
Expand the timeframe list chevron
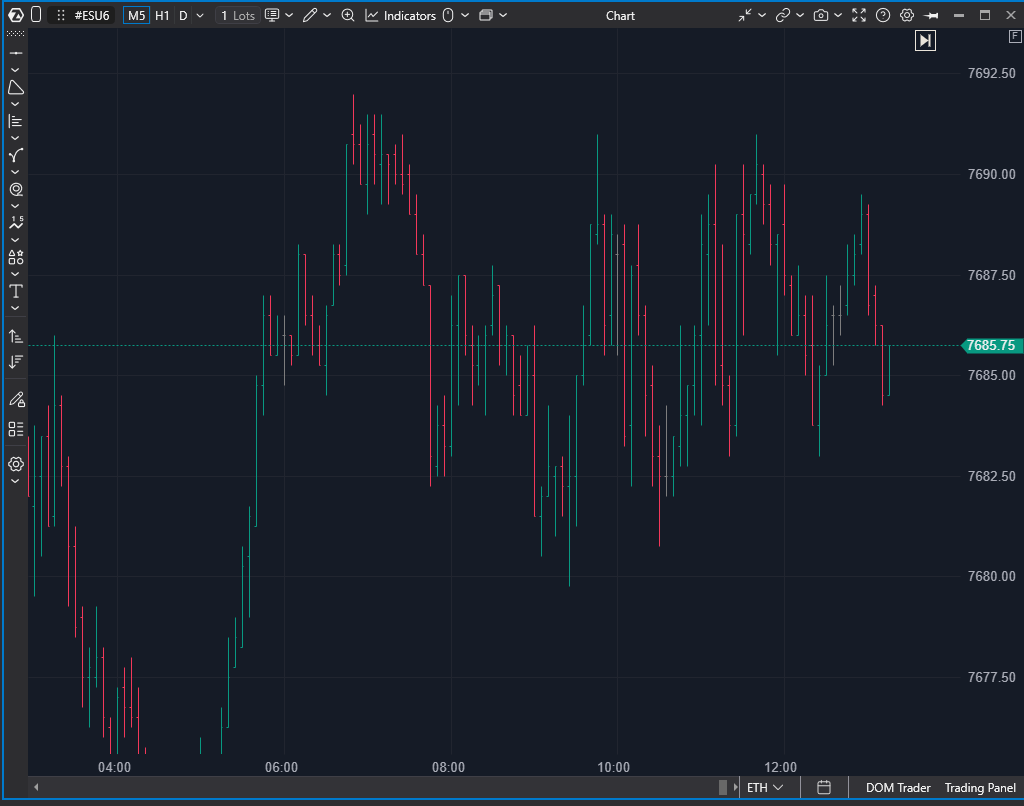[200, 16]
